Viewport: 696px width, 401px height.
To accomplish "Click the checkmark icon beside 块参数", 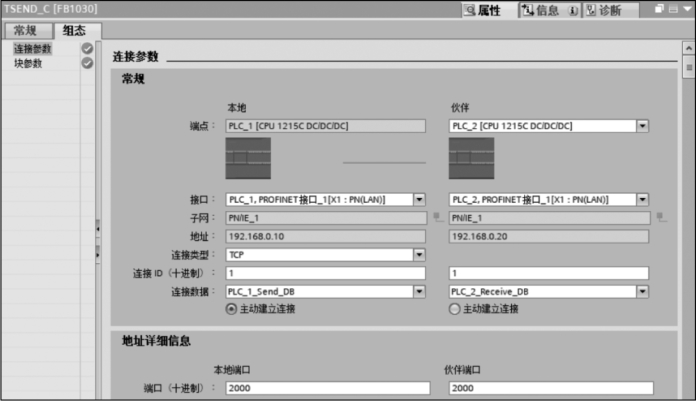I will pyautogui.click(x=87, y=63).
